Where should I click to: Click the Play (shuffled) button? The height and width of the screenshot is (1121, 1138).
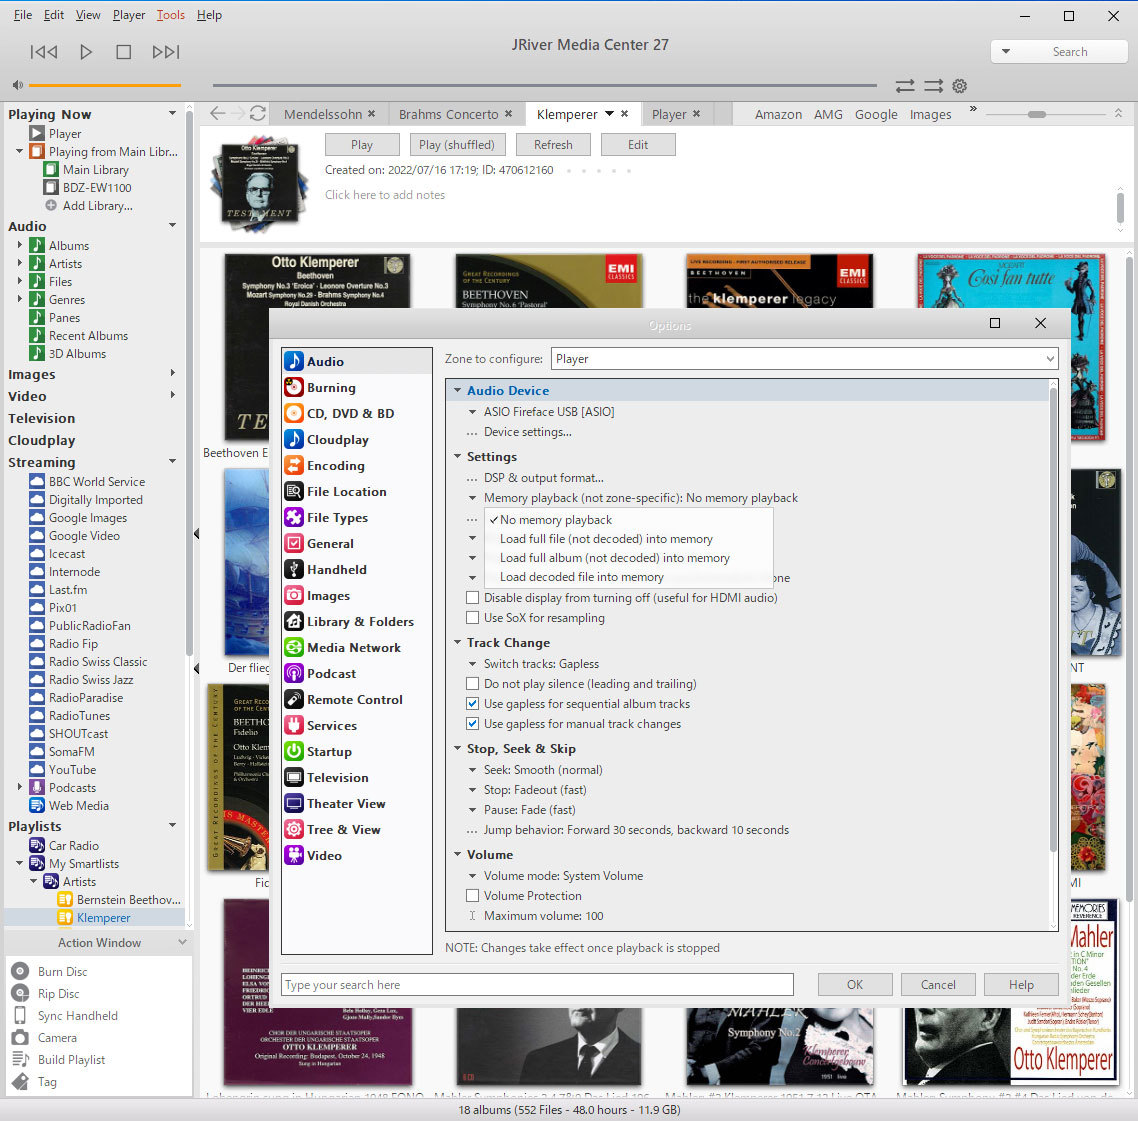[456, 145]
